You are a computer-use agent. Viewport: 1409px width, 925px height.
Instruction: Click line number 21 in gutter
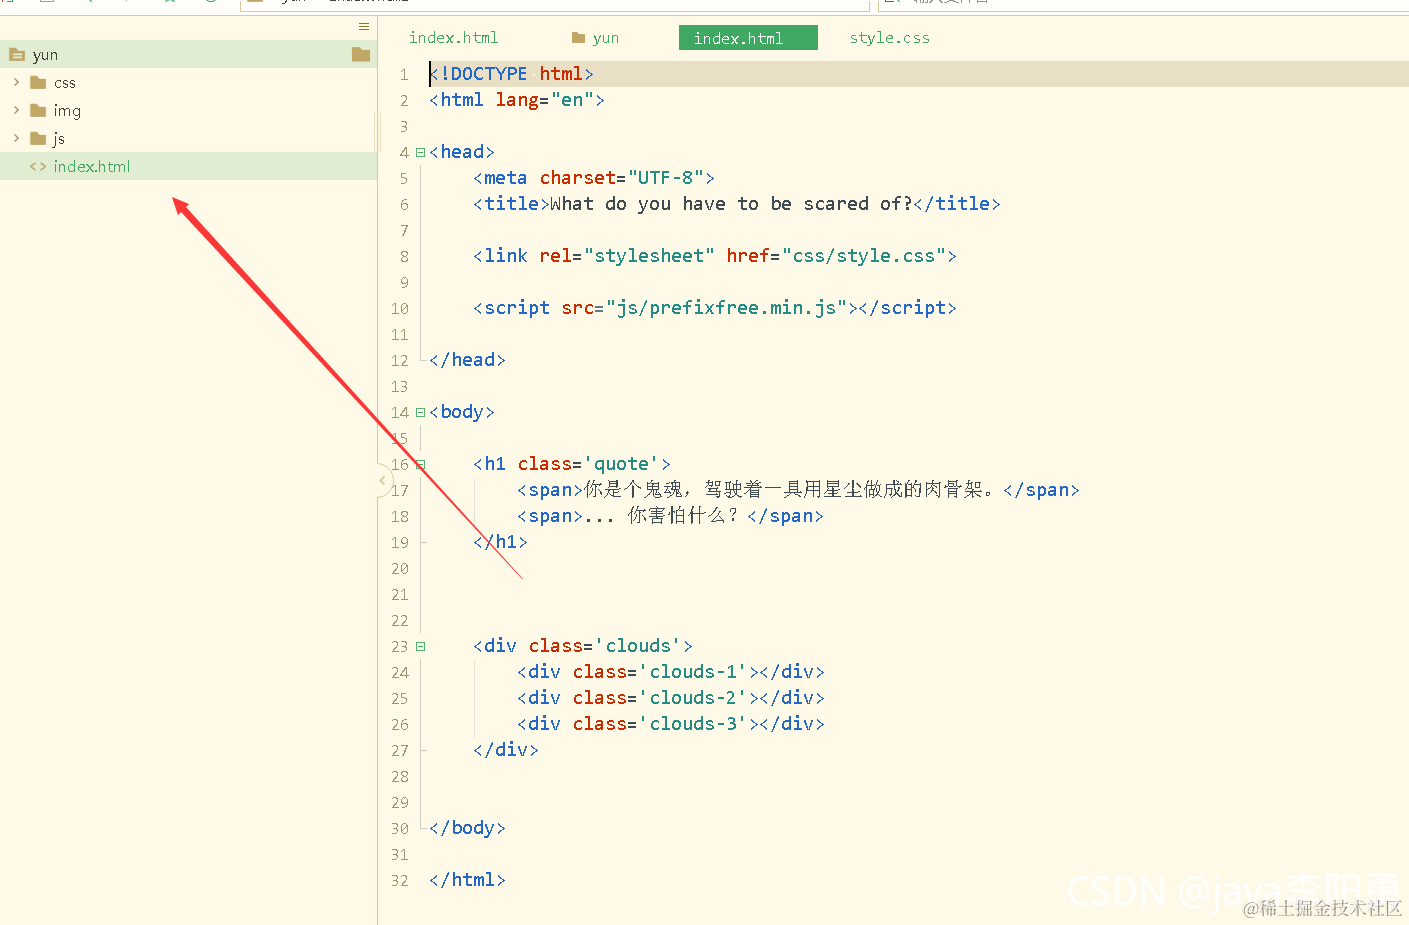pyautogui.click(x=400, y=595)
